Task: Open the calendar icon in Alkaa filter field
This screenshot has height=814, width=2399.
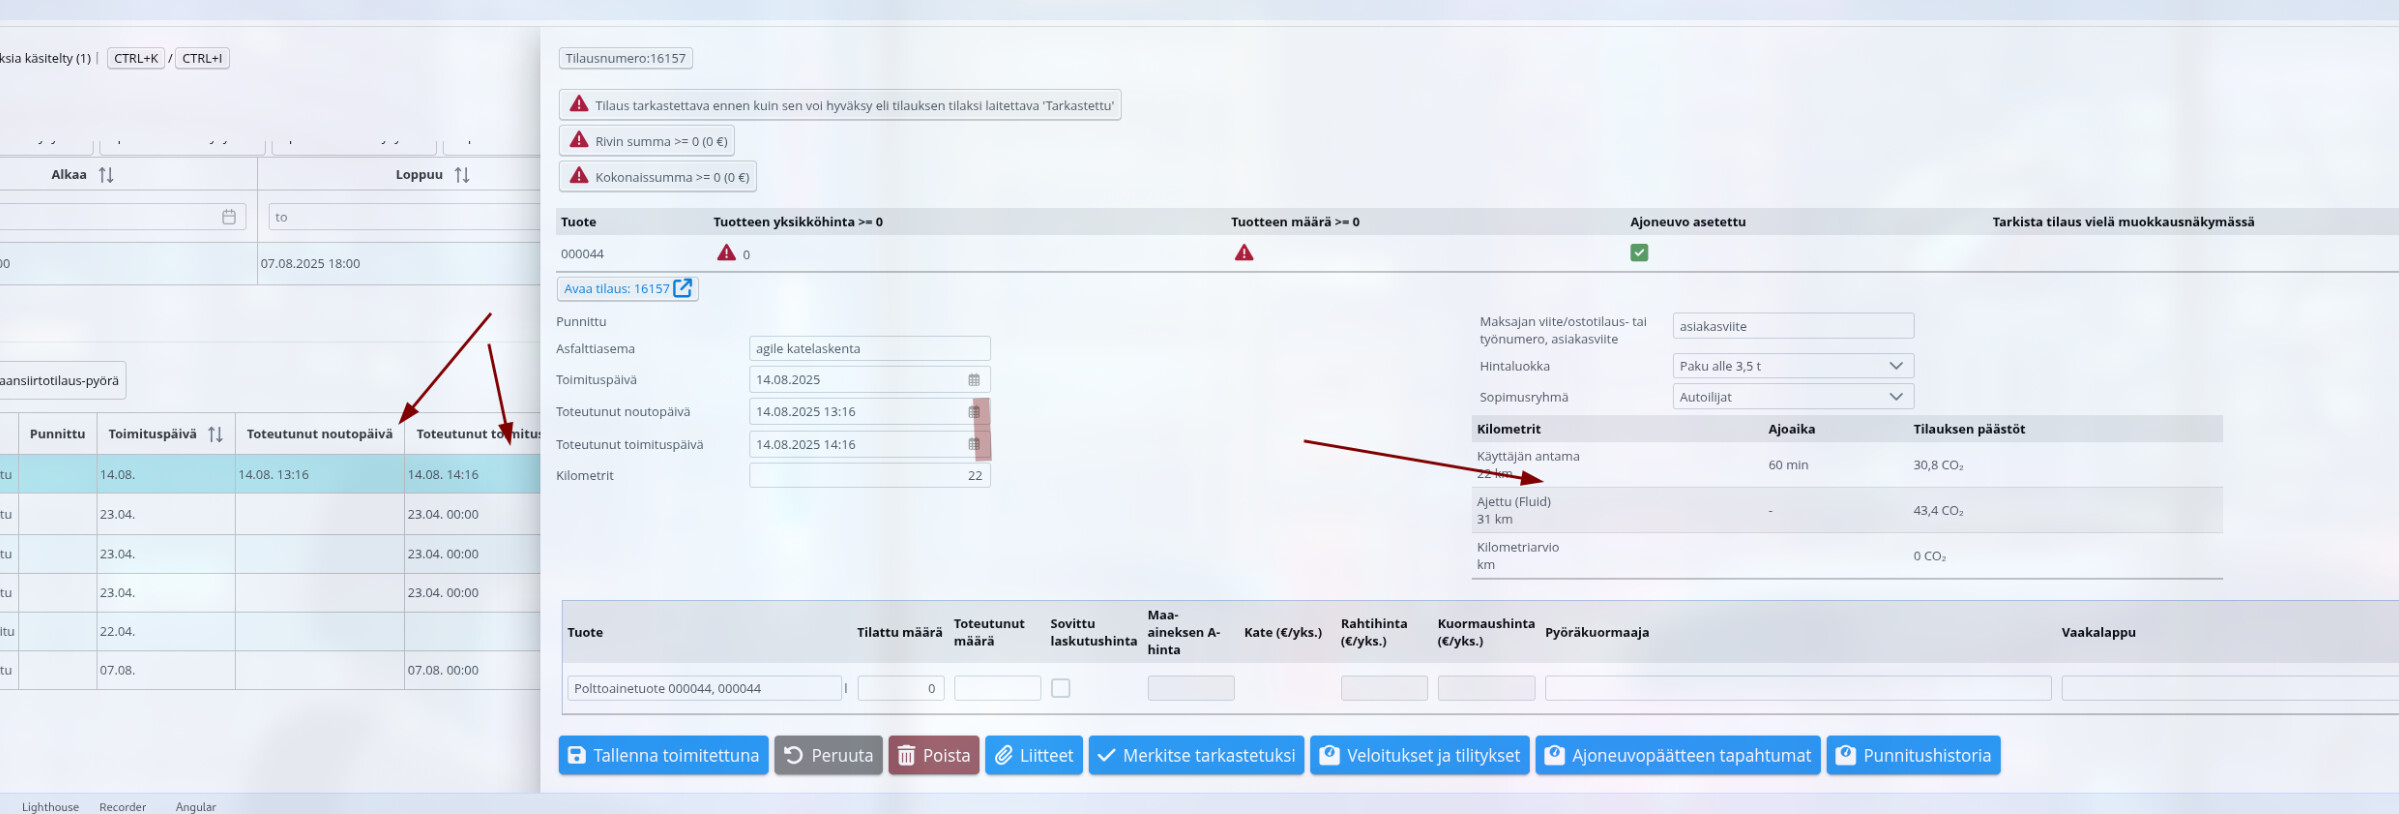Action: pyautogui.click(x=229, y=217)
